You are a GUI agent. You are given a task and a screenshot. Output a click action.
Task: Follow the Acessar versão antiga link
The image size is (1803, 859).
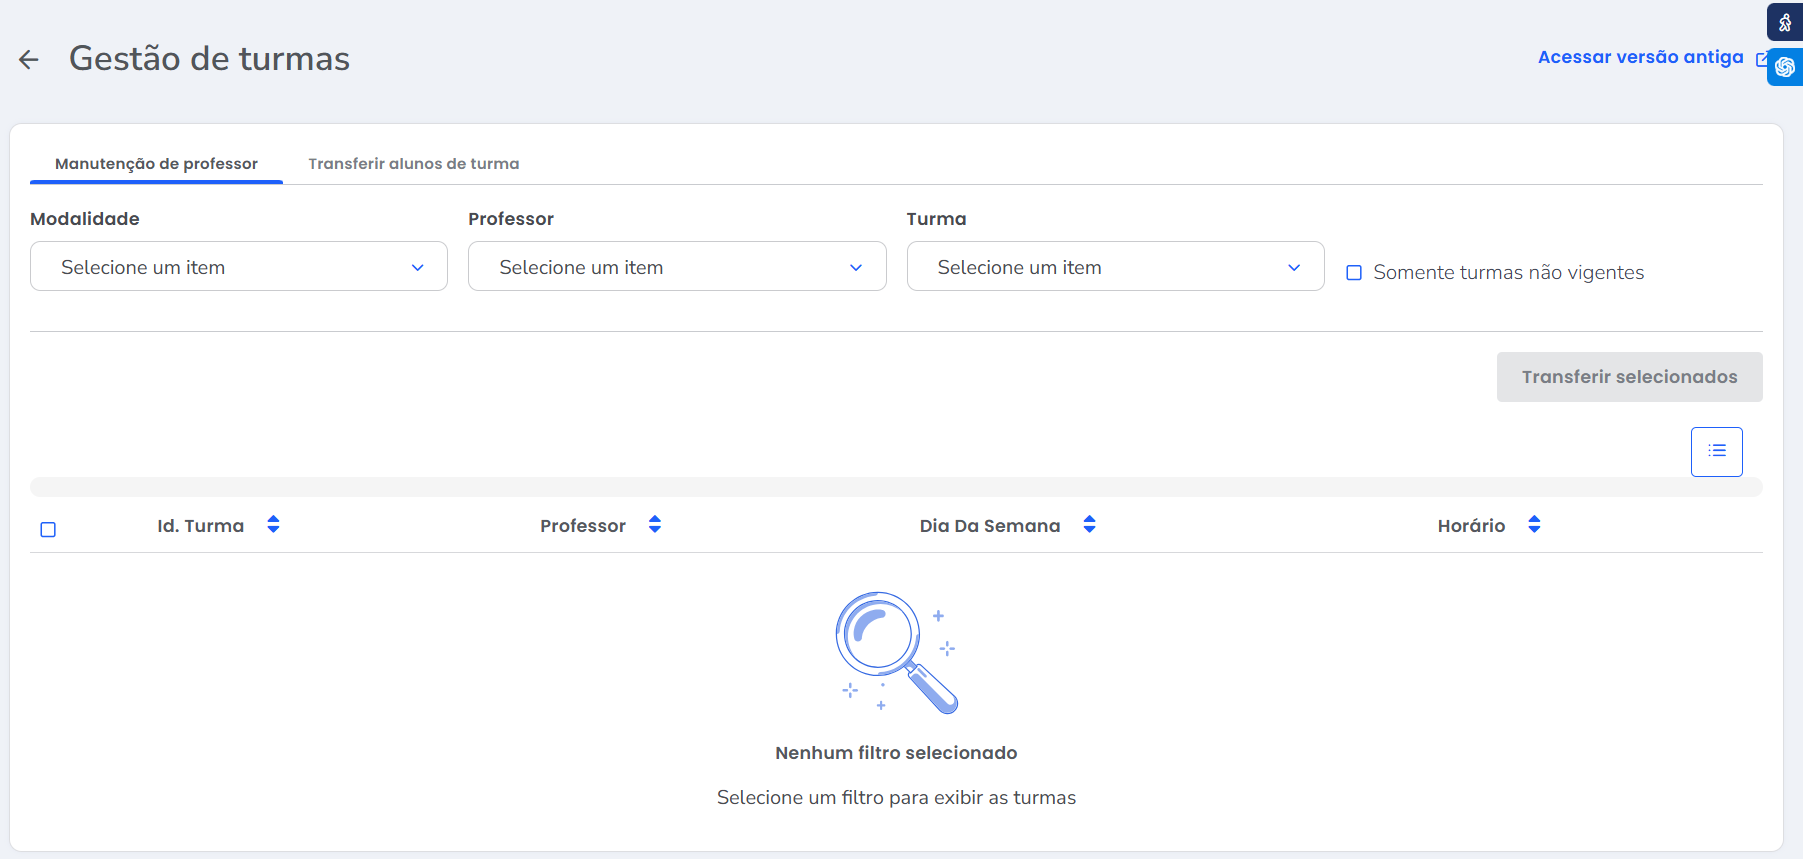coord(1640,57)
